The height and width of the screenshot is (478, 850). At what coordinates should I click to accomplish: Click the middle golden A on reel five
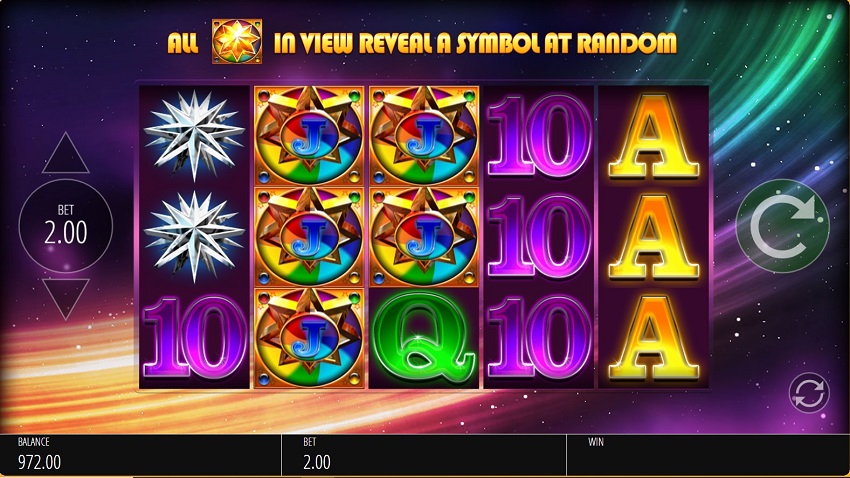click(x=654, y=236)
